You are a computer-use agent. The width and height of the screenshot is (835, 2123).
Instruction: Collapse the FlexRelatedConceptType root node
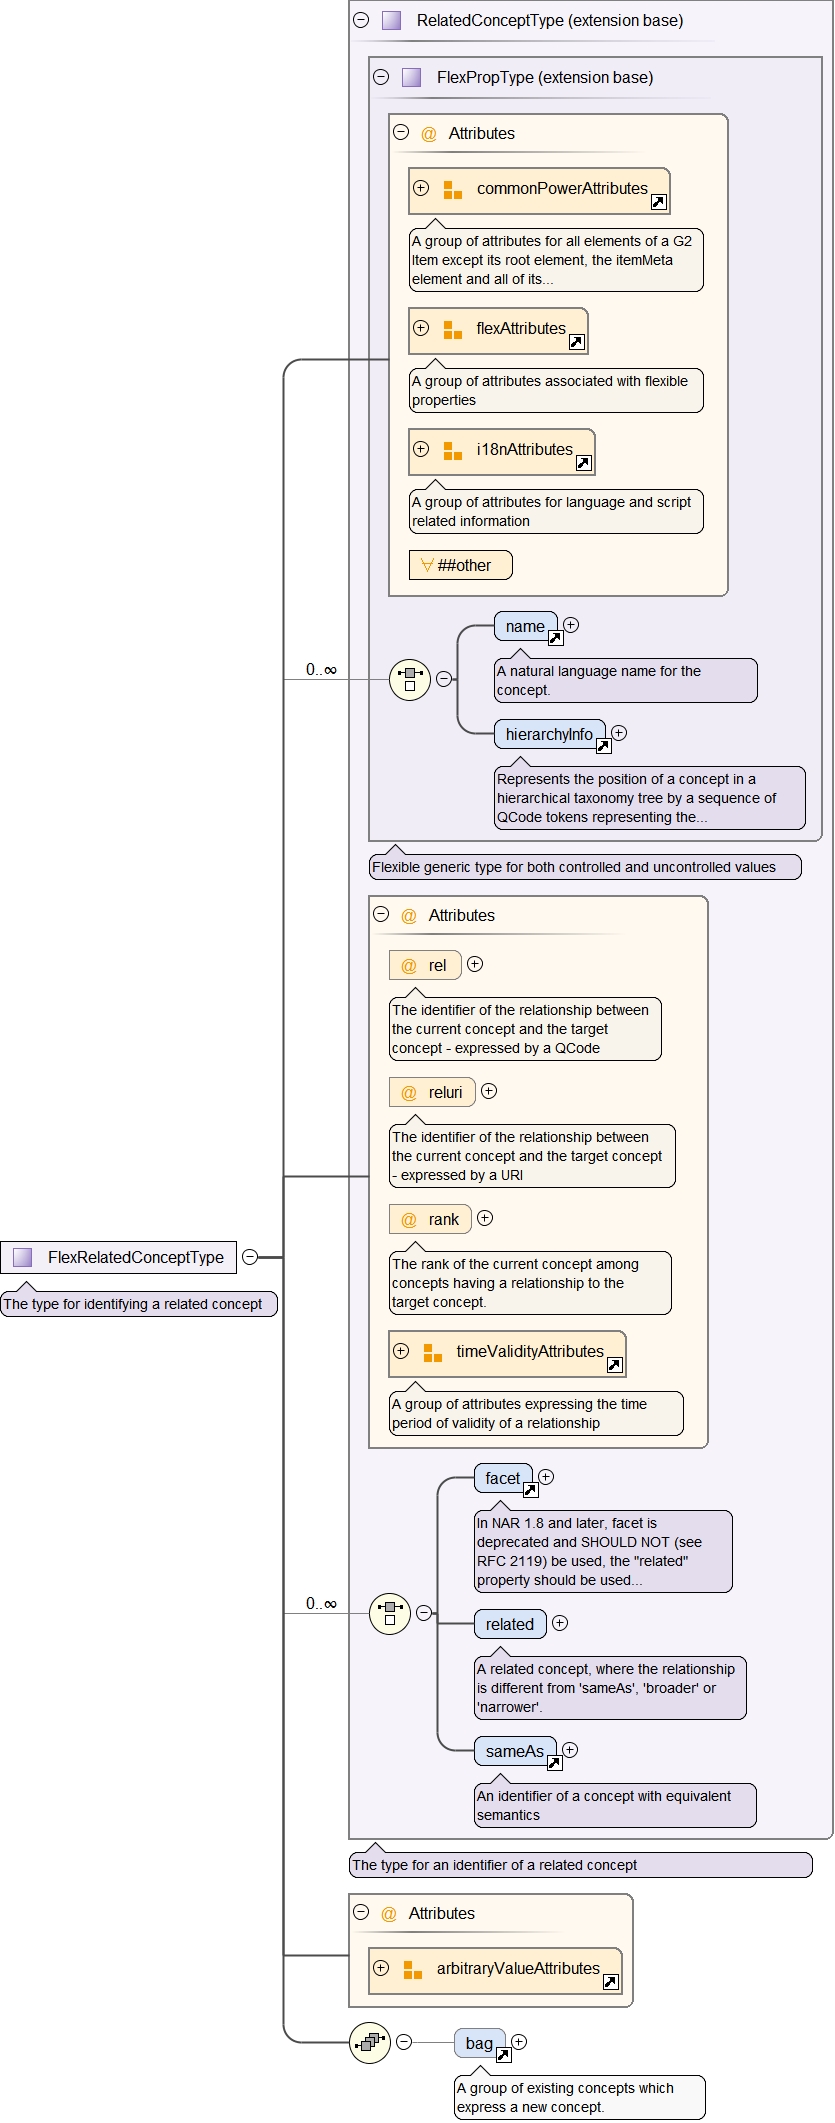pyautogui.click(x=250, y=1257)
